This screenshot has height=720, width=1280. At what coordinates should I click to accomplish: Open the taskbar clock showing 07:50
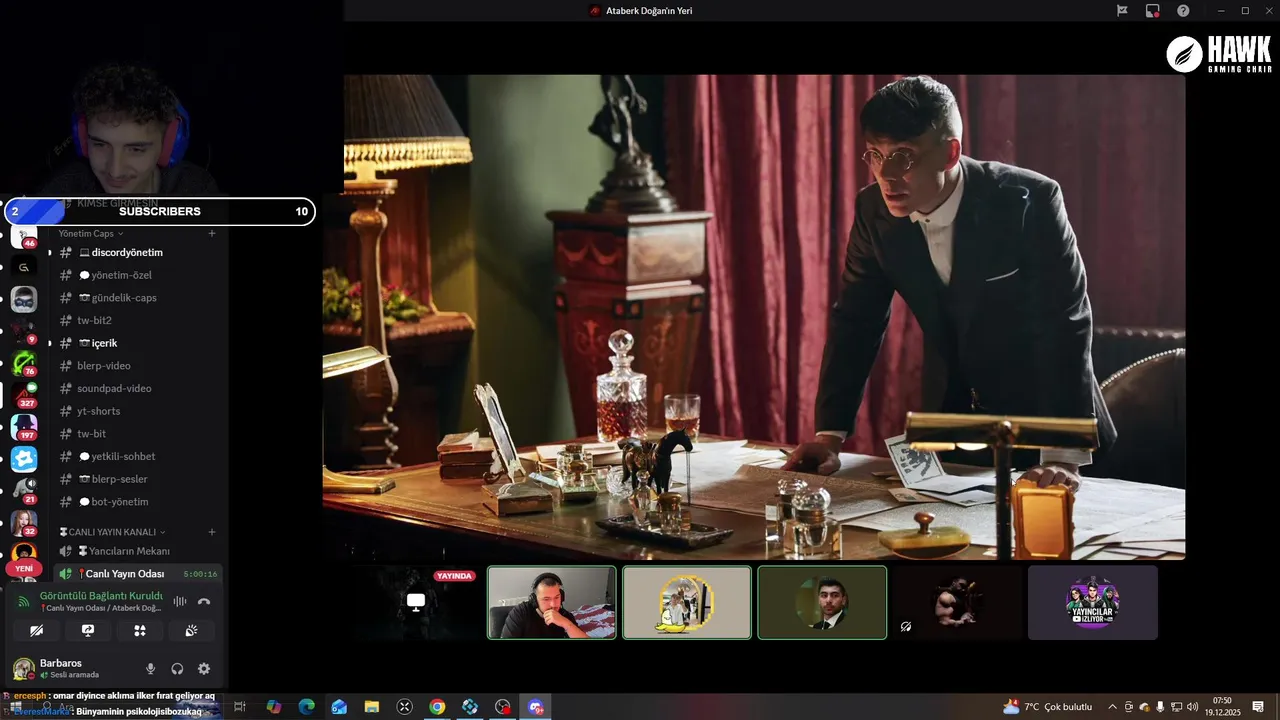[x=1222, y=707]
